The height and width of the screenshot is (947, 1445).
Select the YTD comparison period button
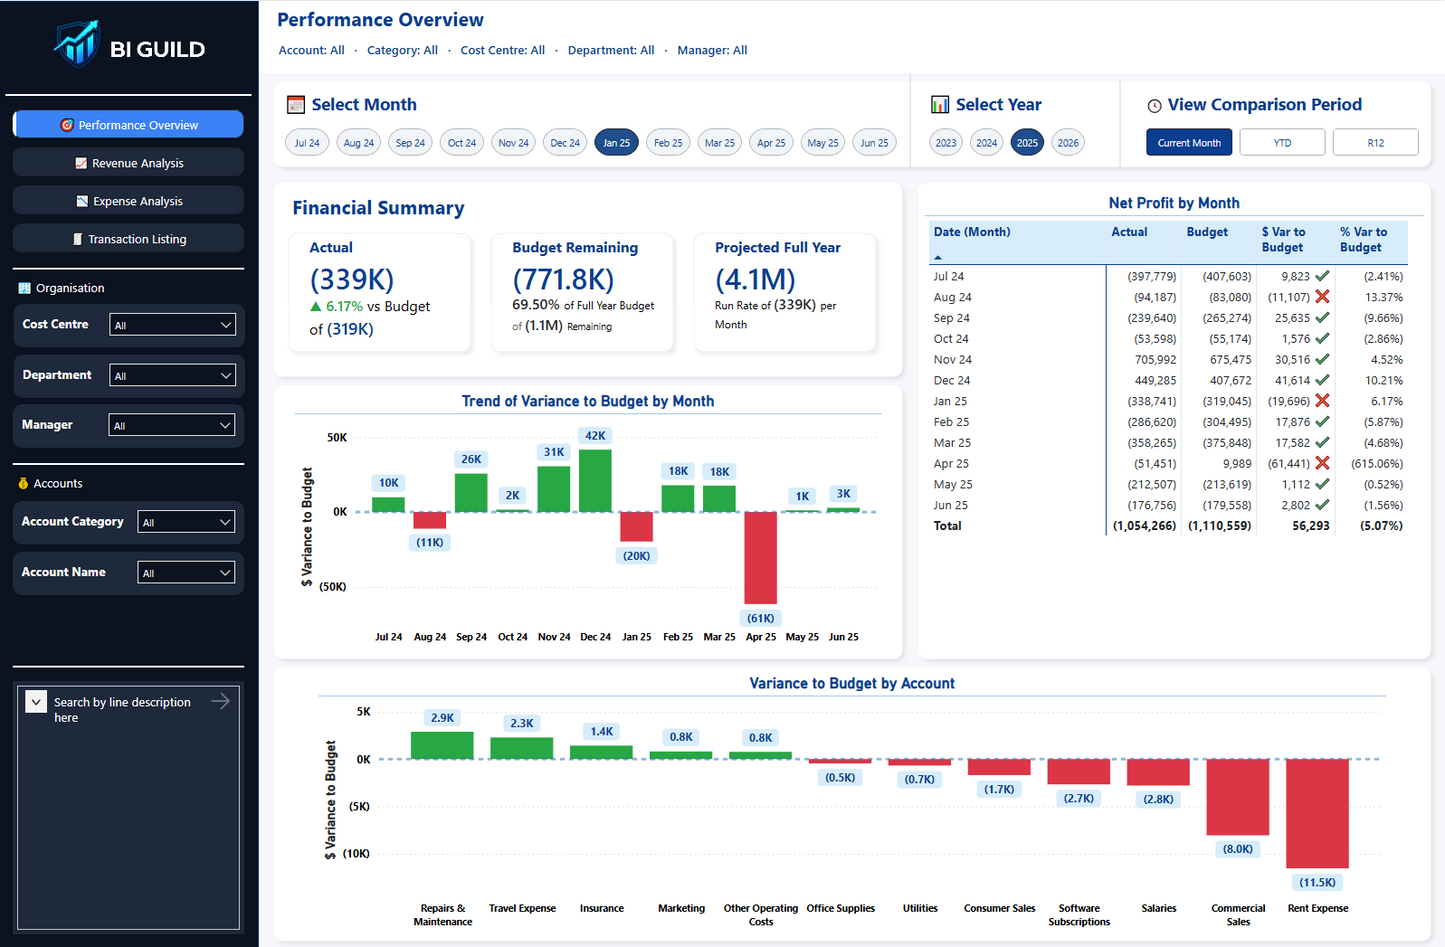[1282, 141]
